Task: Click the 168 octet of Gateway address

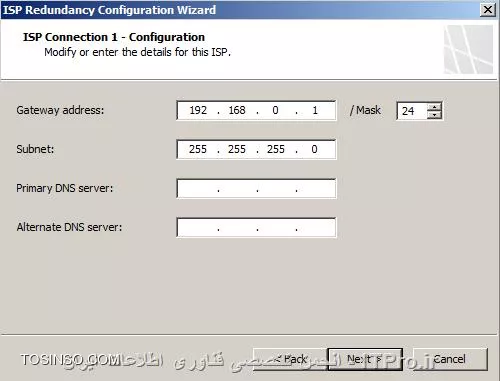Action: coord(237,110)
